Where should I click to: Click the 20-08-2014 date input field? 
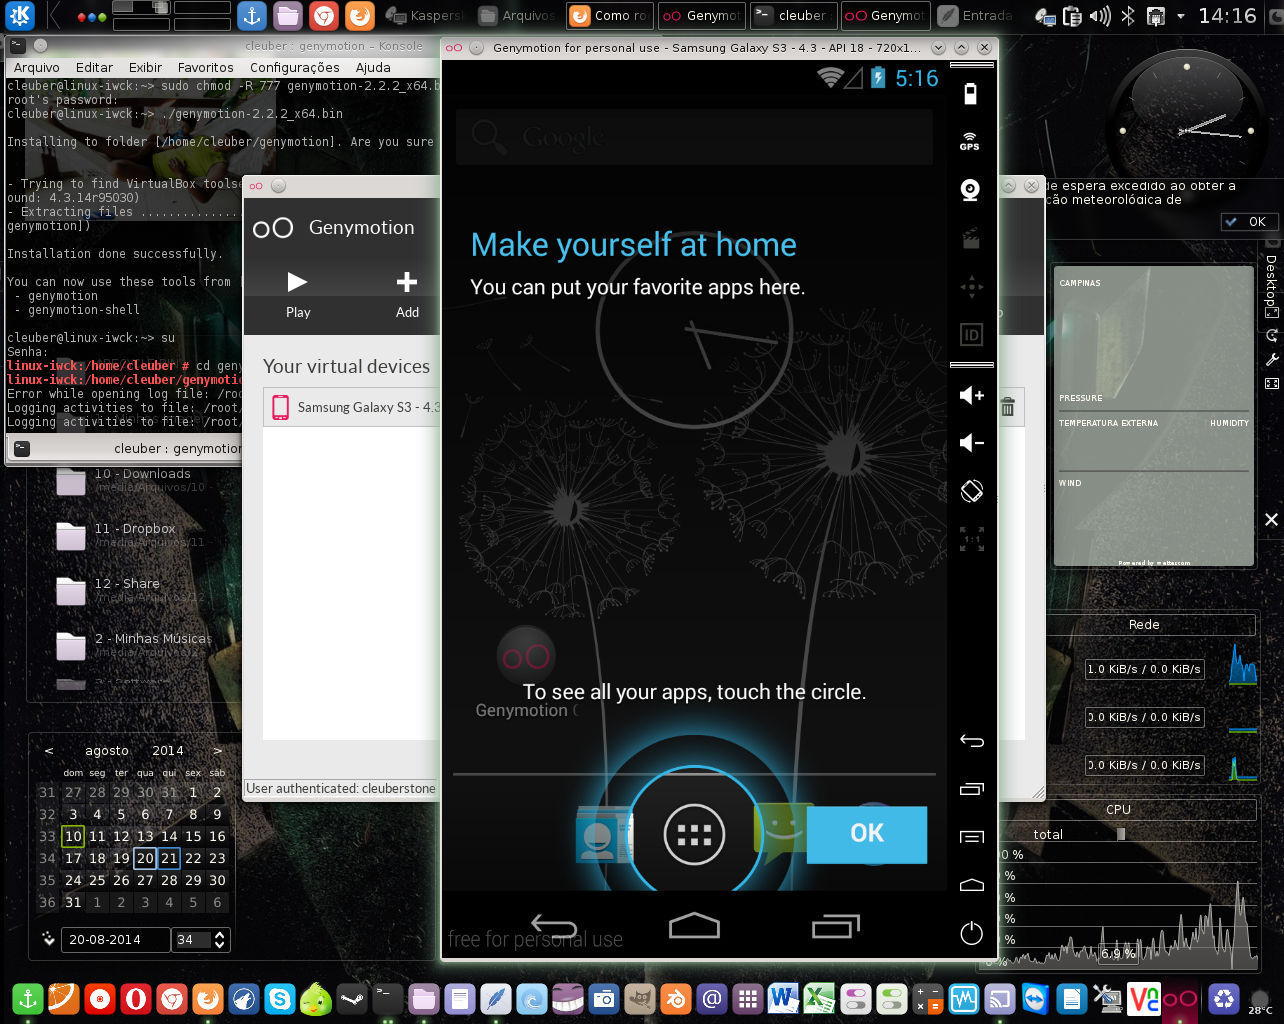tap(115, 940)
